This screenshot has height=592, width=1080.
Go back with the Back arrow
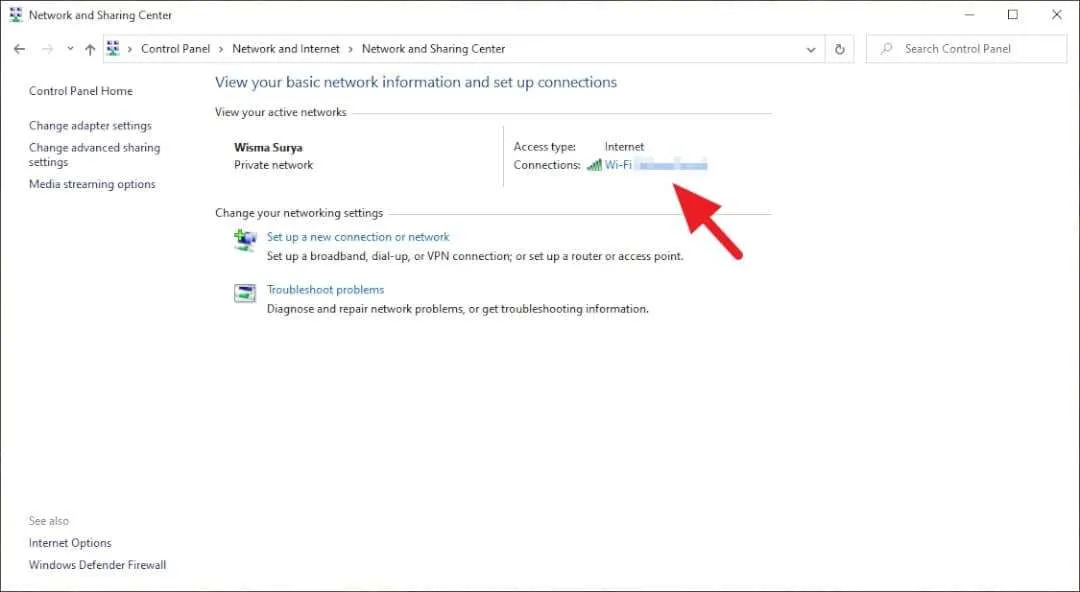coord(19,49)
